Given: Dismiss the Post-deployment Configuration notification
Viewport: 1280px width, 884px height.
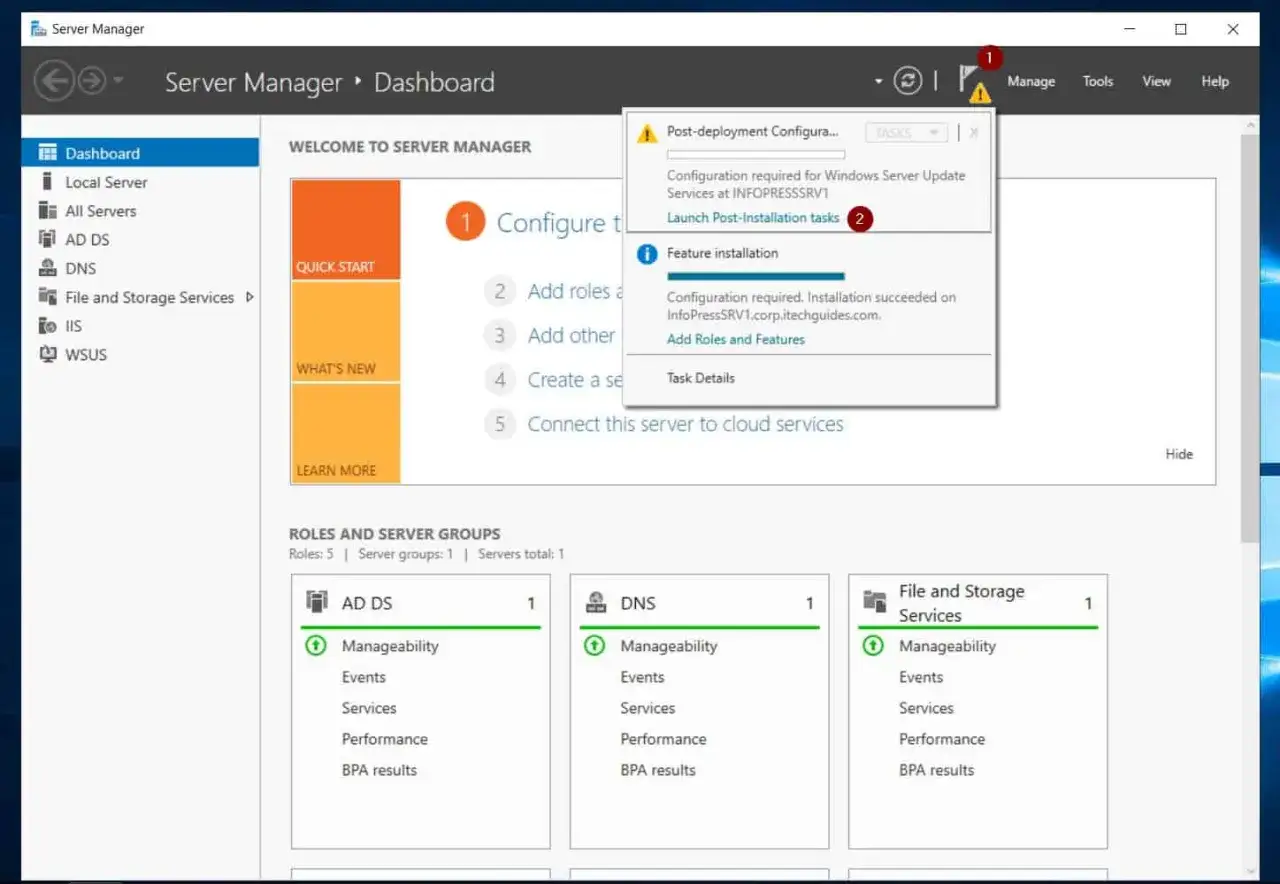Looking at the screenshot, I should tap(974, 132).
